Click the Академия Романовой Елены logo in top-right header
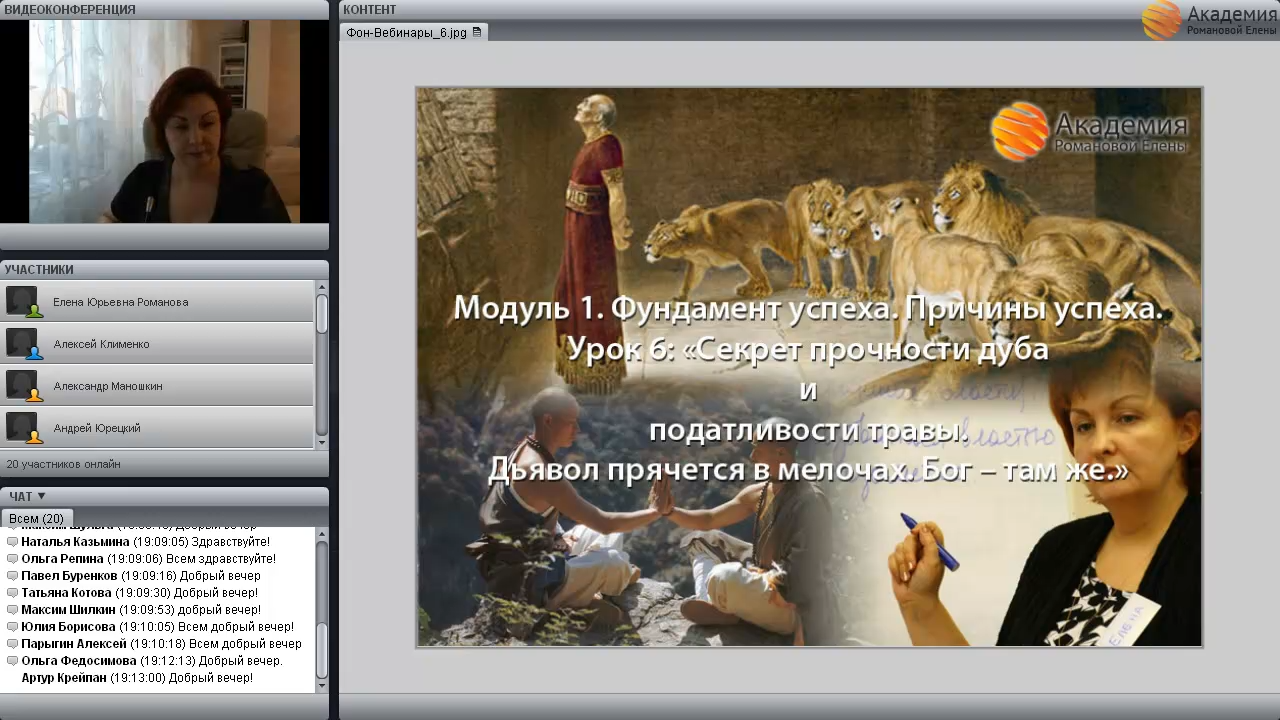1280x720 pixels. 1209,19
